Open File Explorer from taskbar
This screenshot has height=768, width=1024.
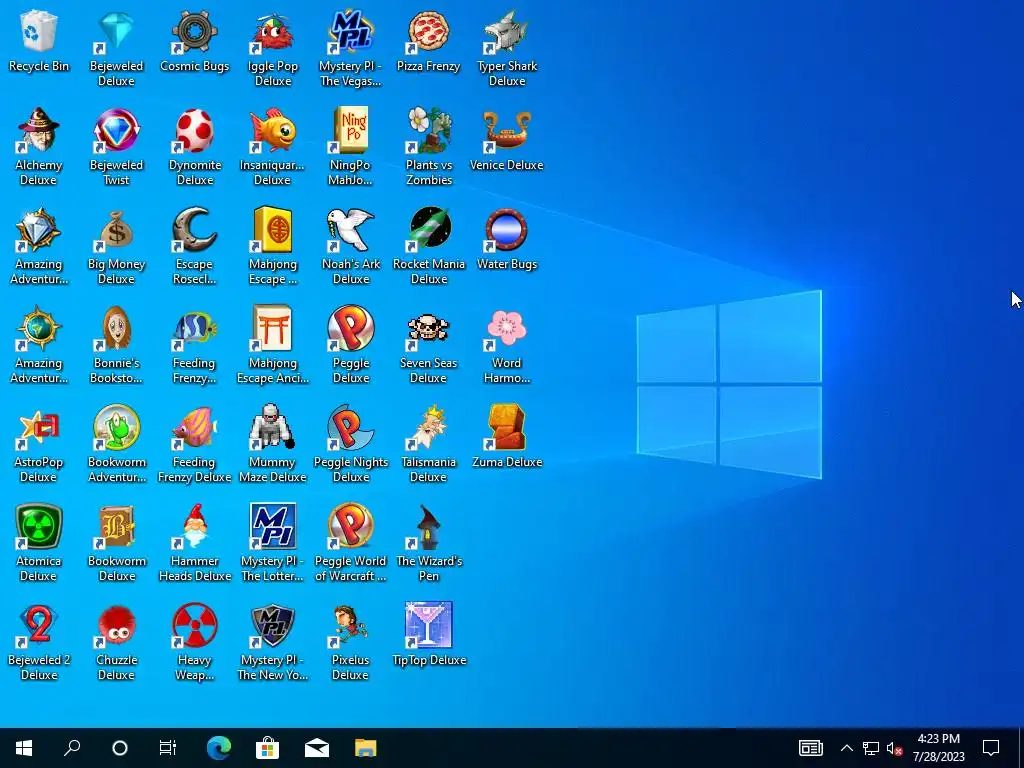point(366,748)
